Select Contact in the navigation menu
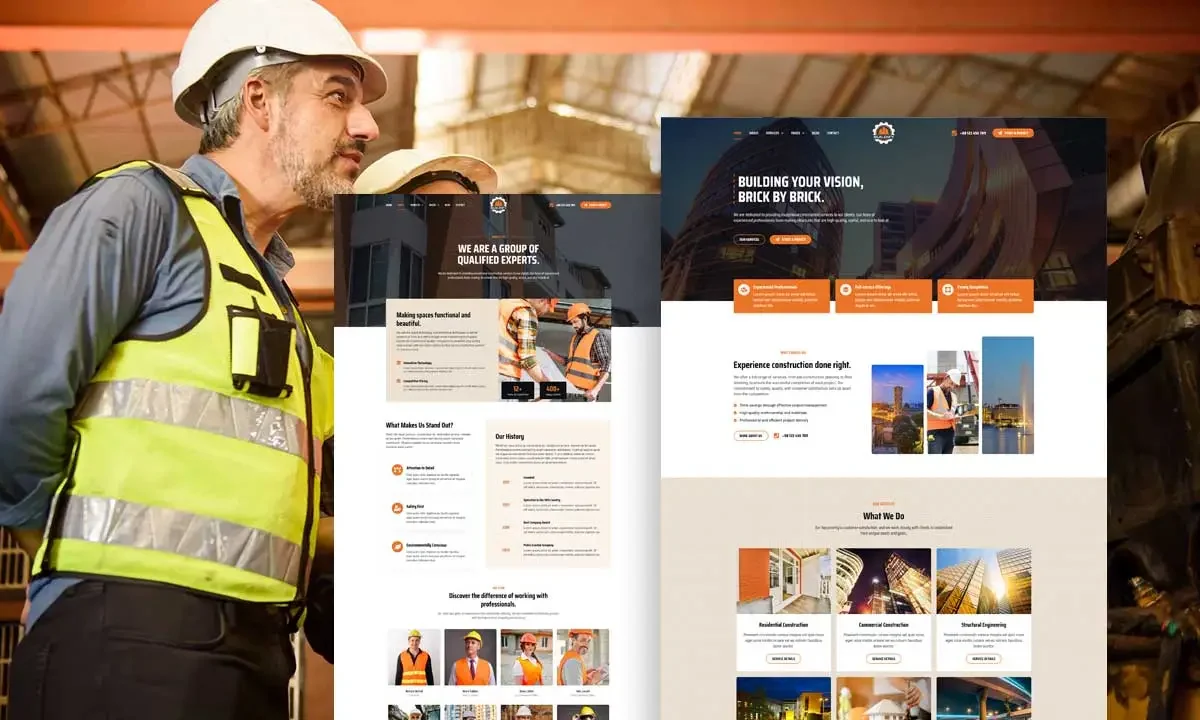Image resolution: width=1200 pixels, height=720 pixels. (x=832, y=132)
